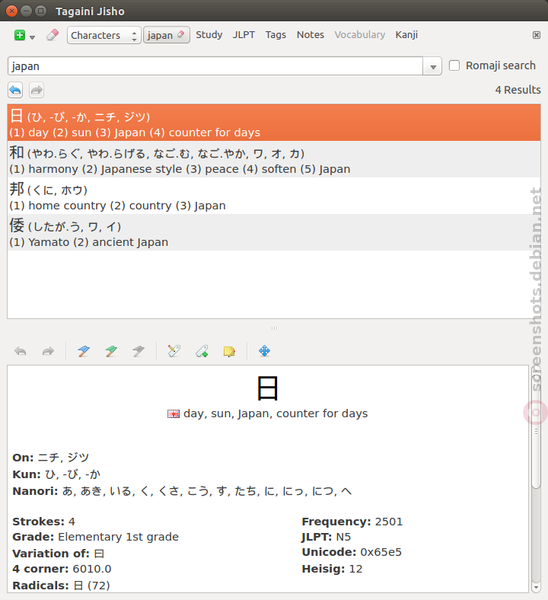
Task: Click the eraser icon to clear search
Action: (x=52, y=35)
